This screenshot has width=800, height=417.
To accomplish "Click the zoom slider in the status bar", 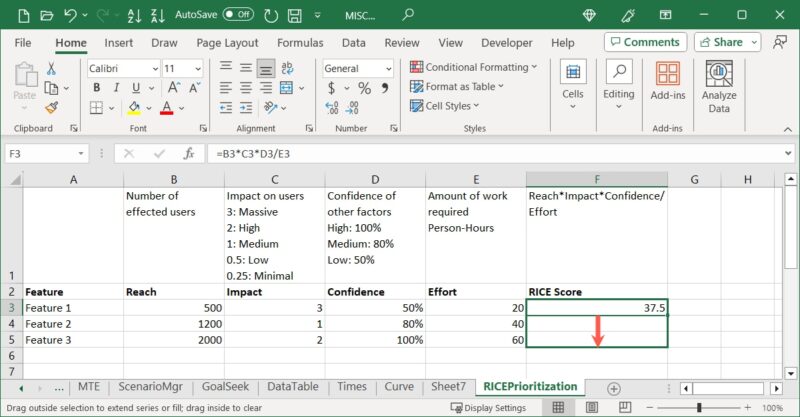I will [698, 407].
